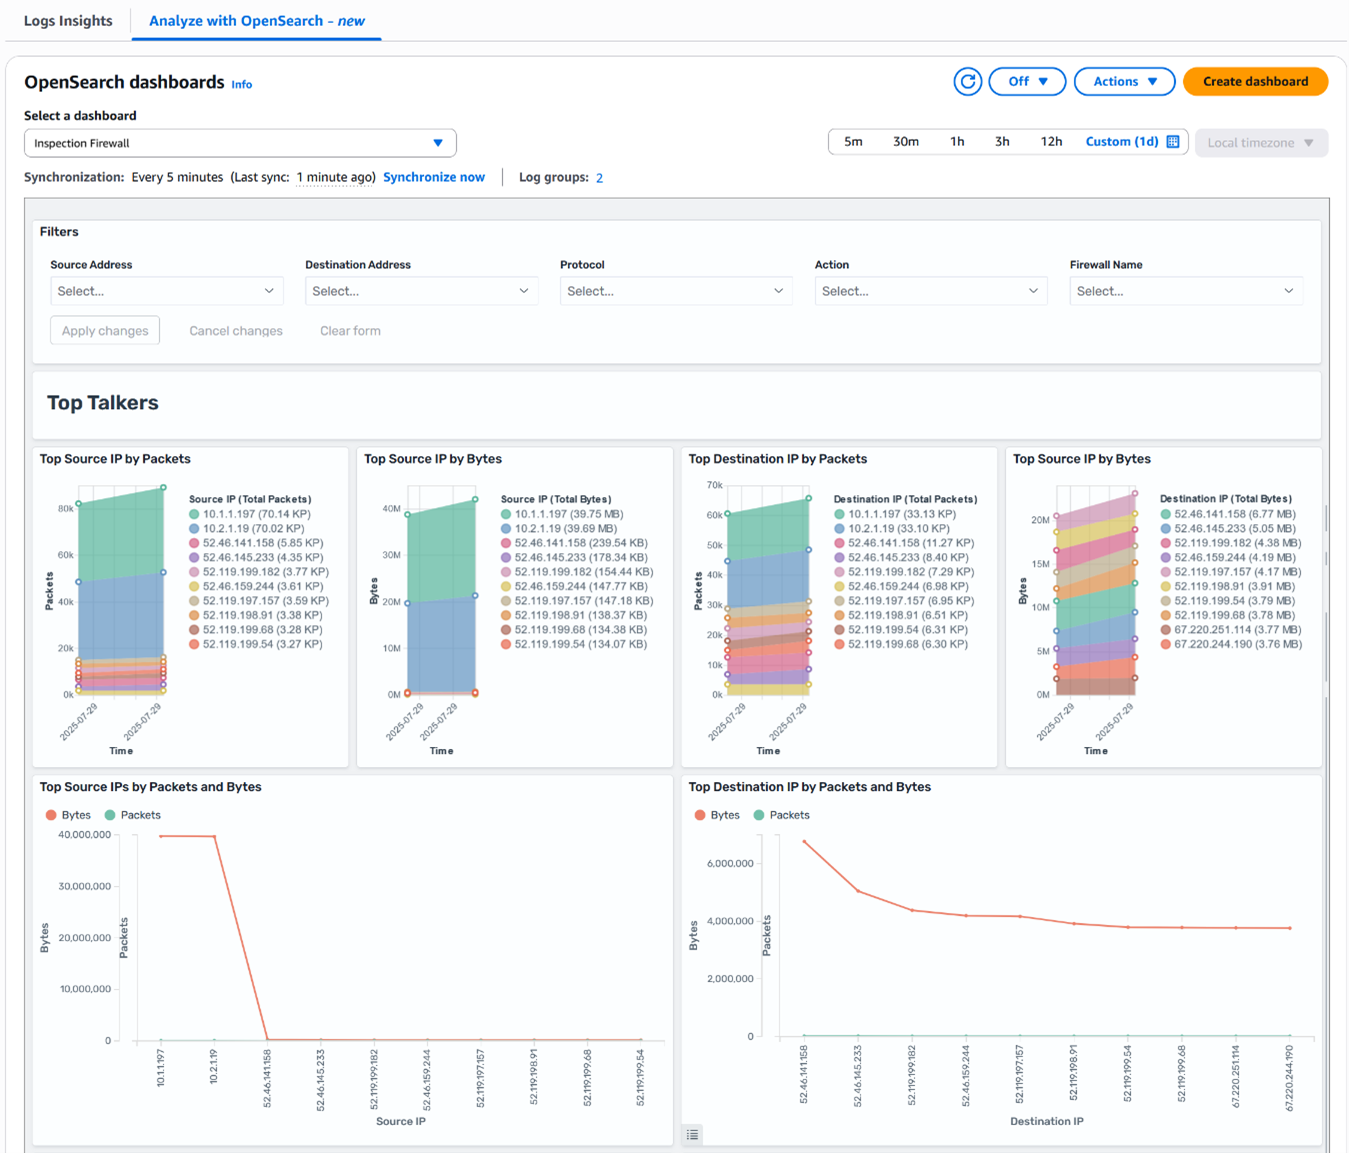Viewport: 1349px width, 1153px height.
Task: Open the Select a dashboard dropdown
Action: pyautogui.click(x=240, y=143)
